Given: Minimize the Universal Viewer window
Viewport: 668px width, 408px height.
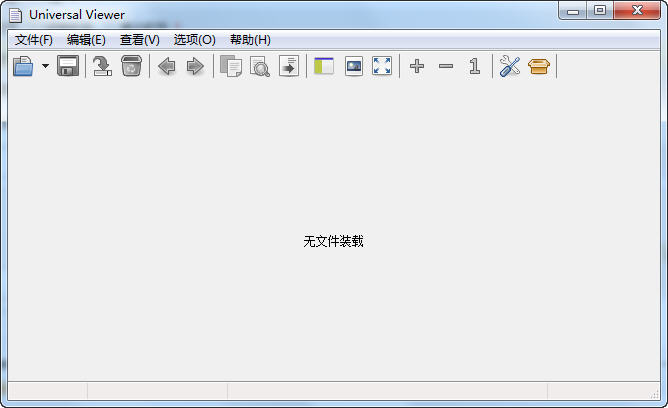Looking at the screenshot, I should coord(573,11).
